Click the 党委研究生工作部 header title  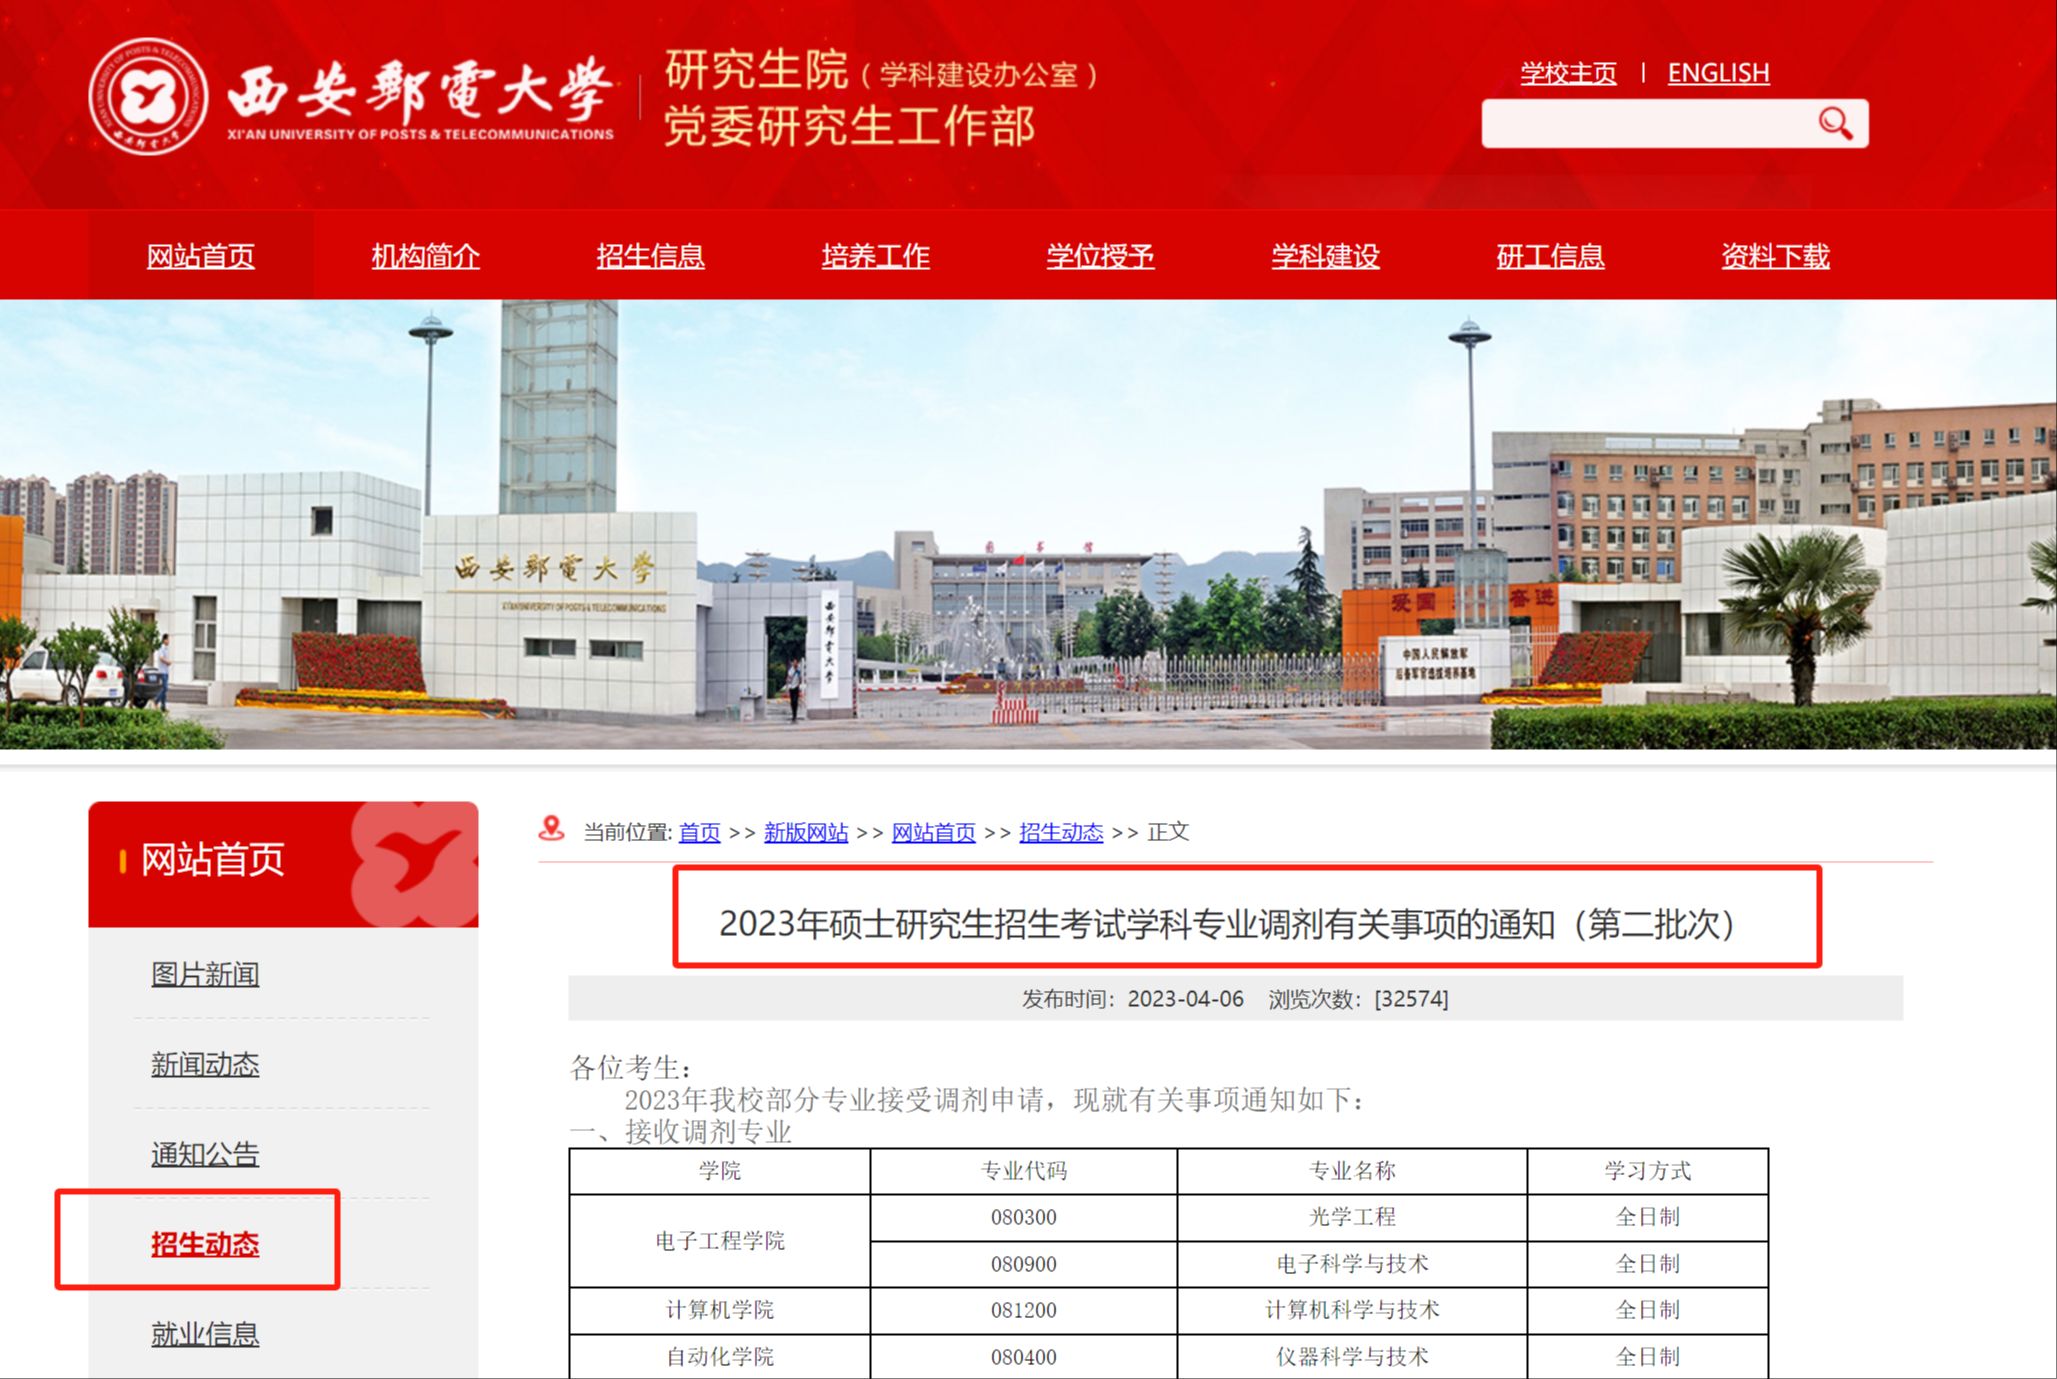click(850, 127)
